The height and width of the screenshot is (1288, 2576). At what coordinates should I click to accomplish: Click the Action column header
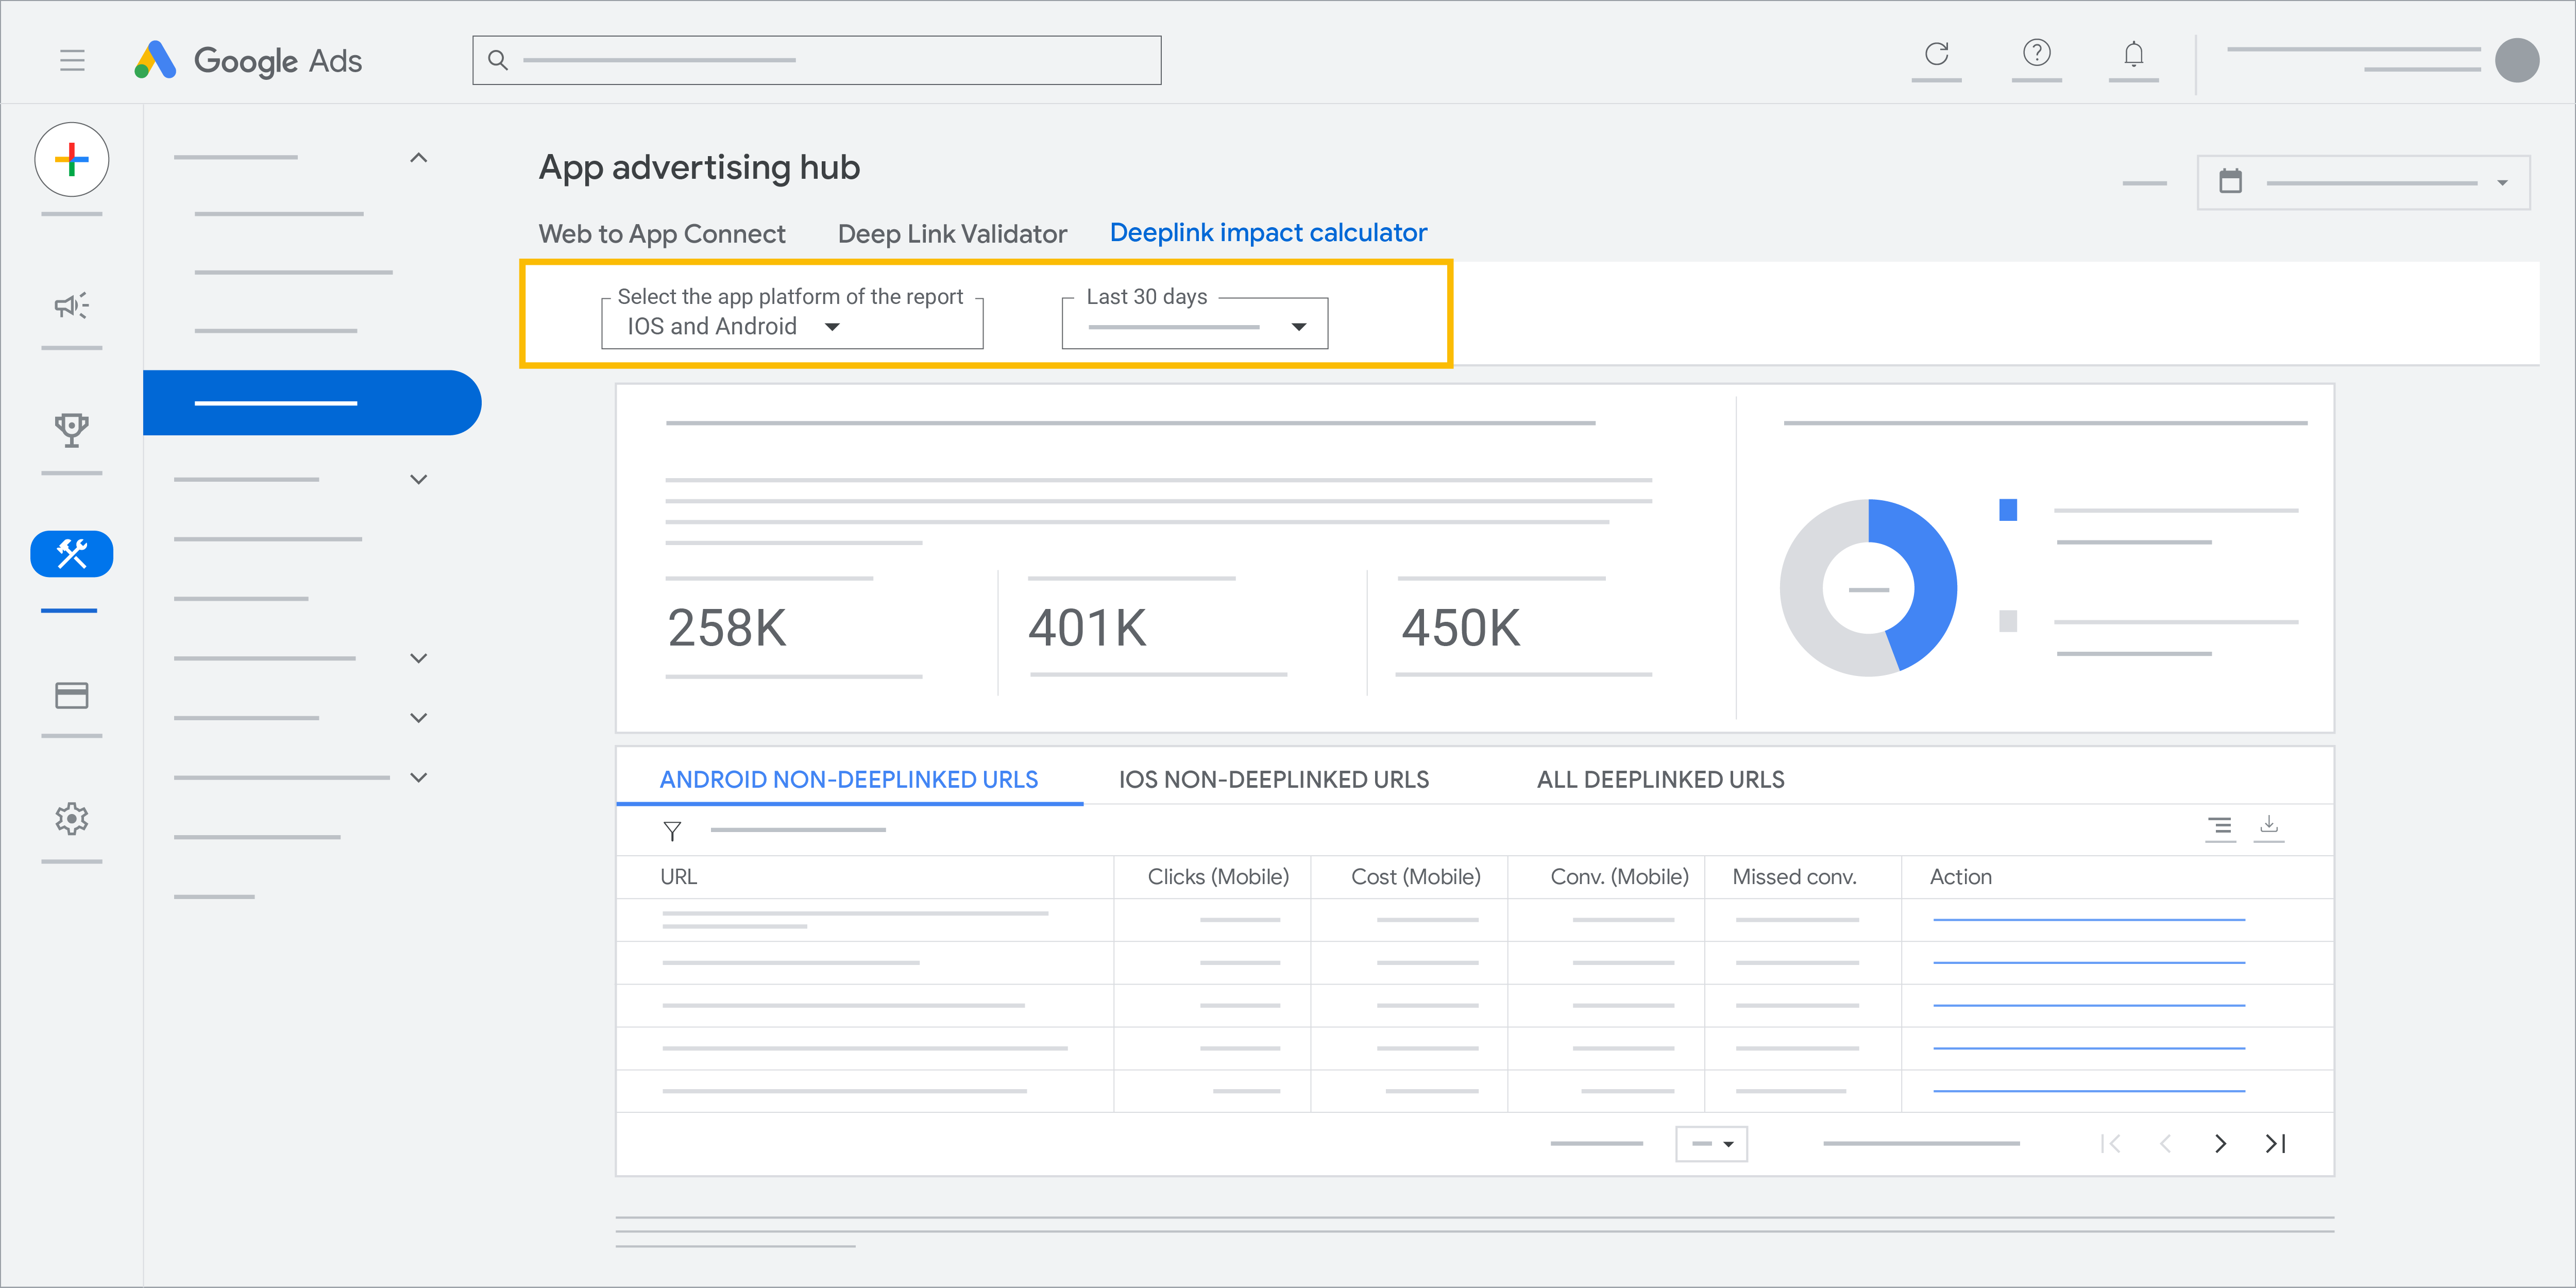tap(1960, 877)
